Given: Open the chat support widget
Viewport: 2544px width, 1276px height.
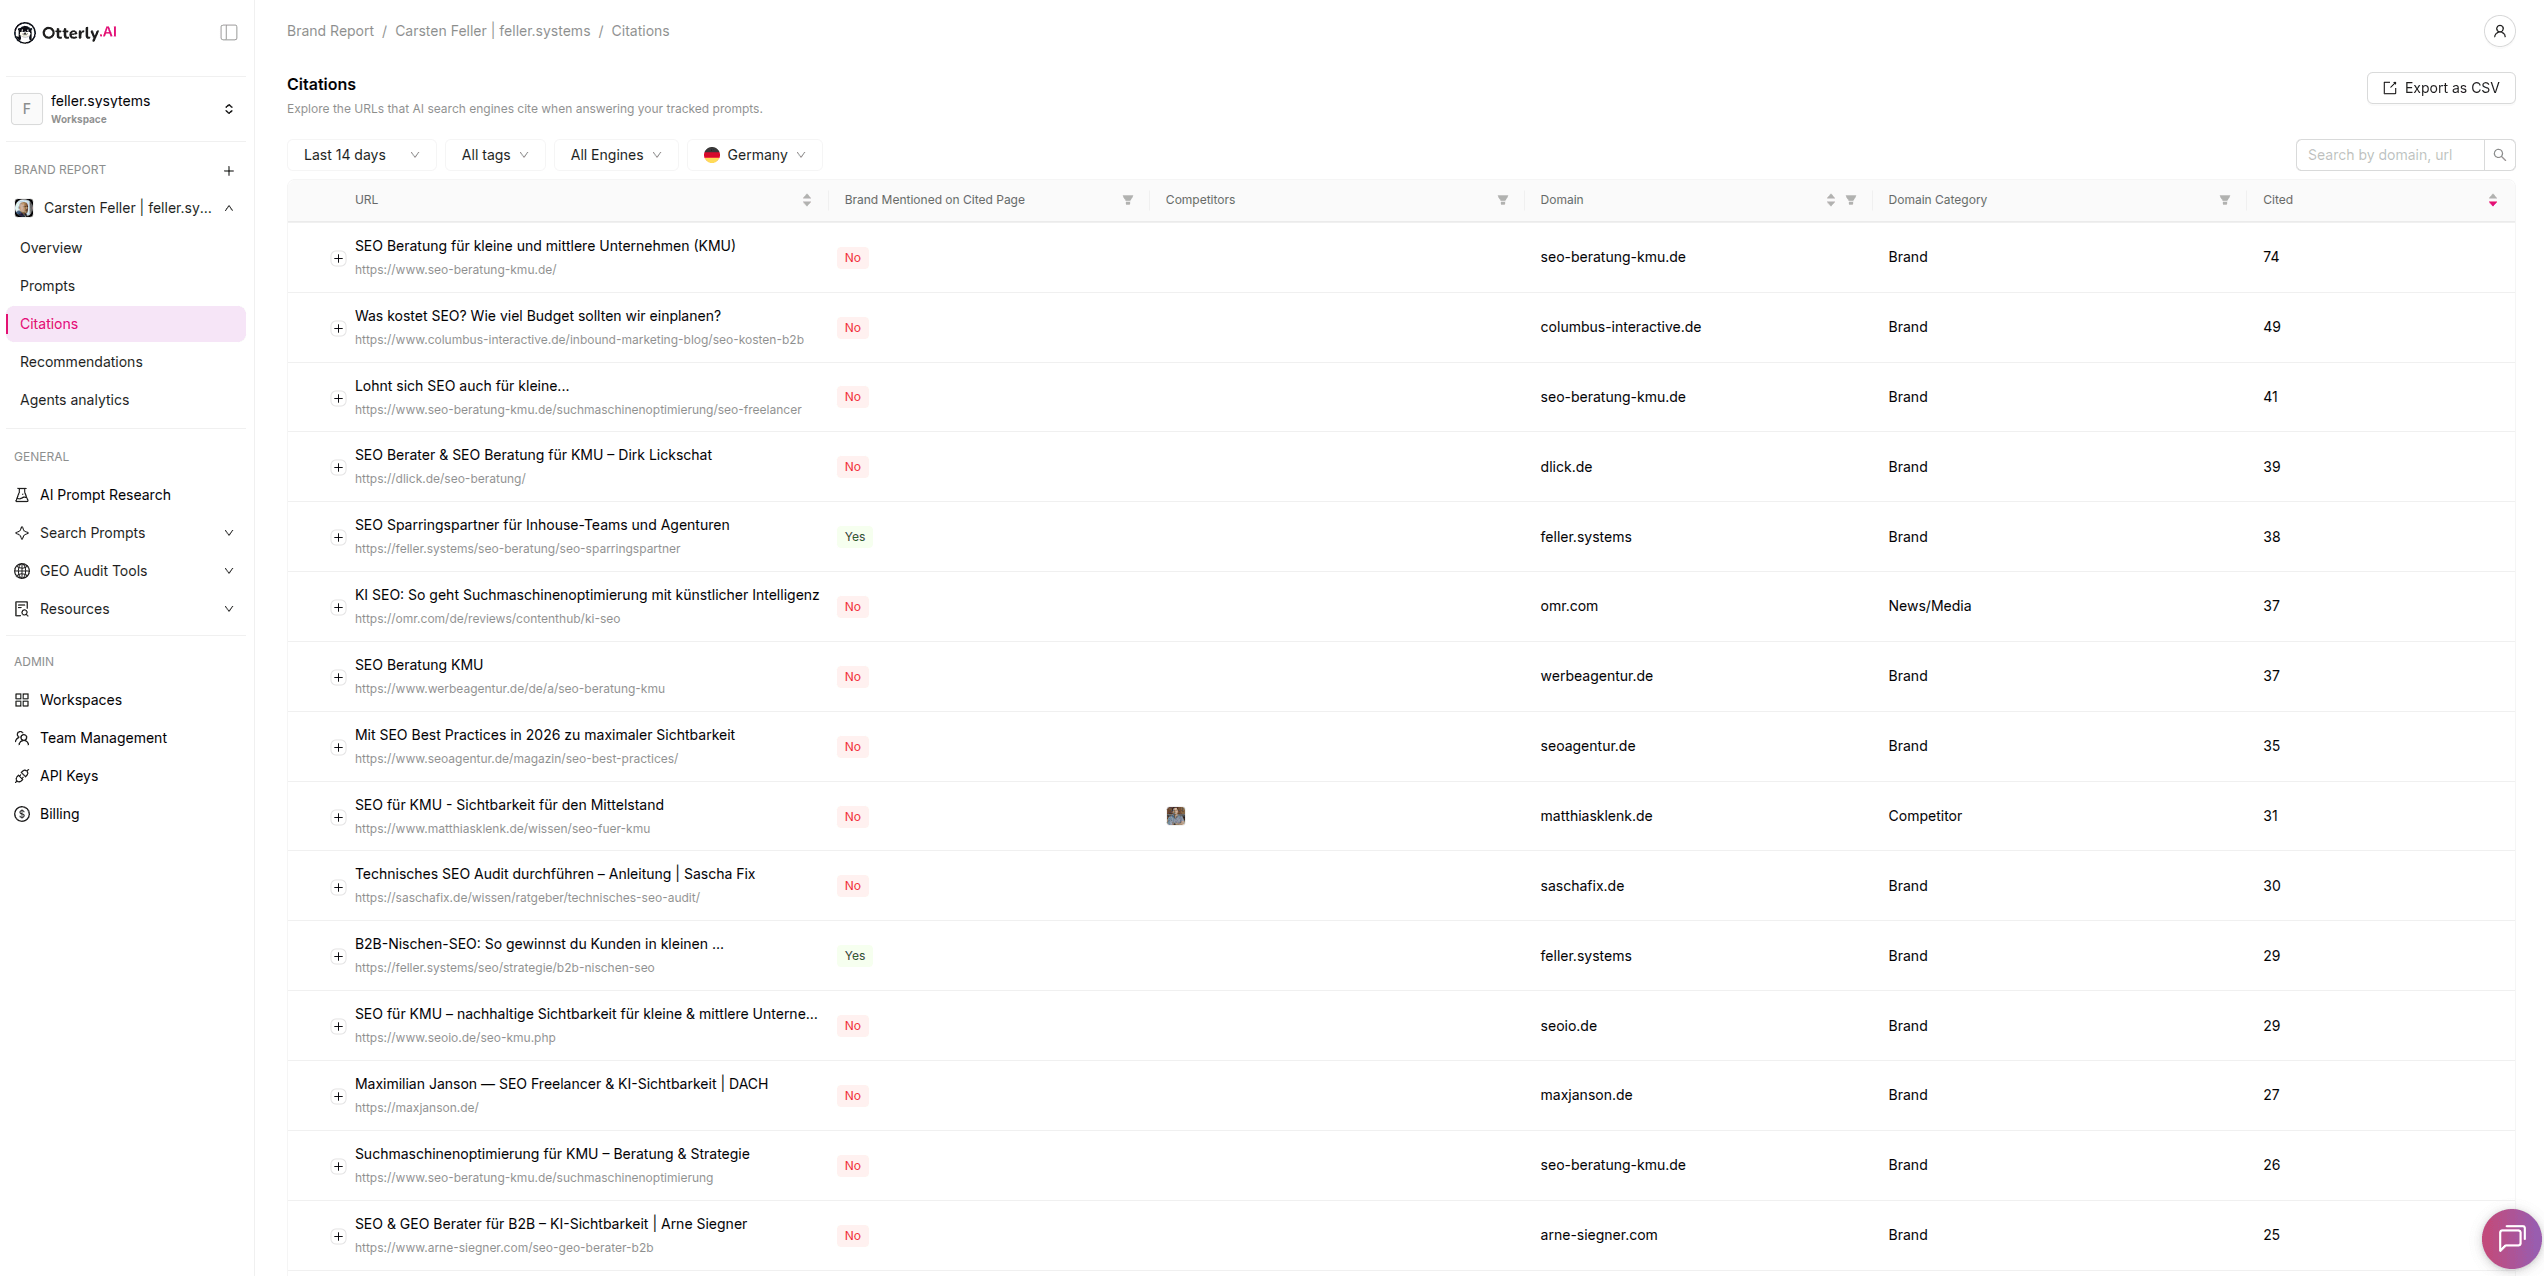Looking at the screenshot, I should pyautogui.click(x=2511, y=1238).
